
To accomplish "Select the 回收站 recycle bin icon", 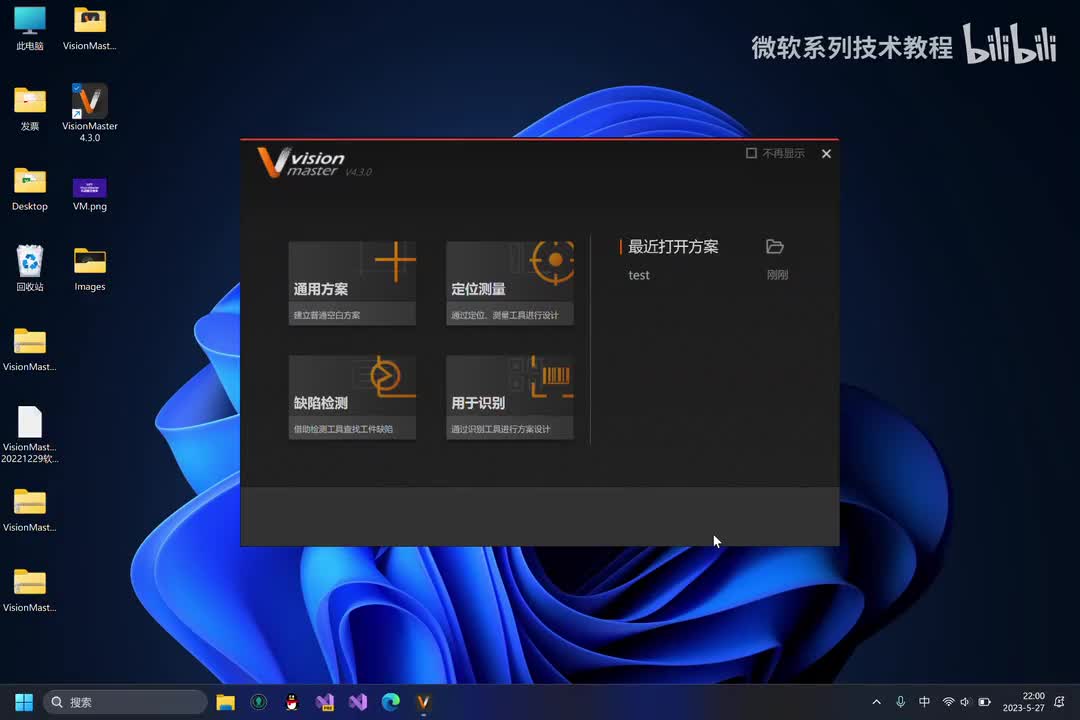I will pos(30,269).
